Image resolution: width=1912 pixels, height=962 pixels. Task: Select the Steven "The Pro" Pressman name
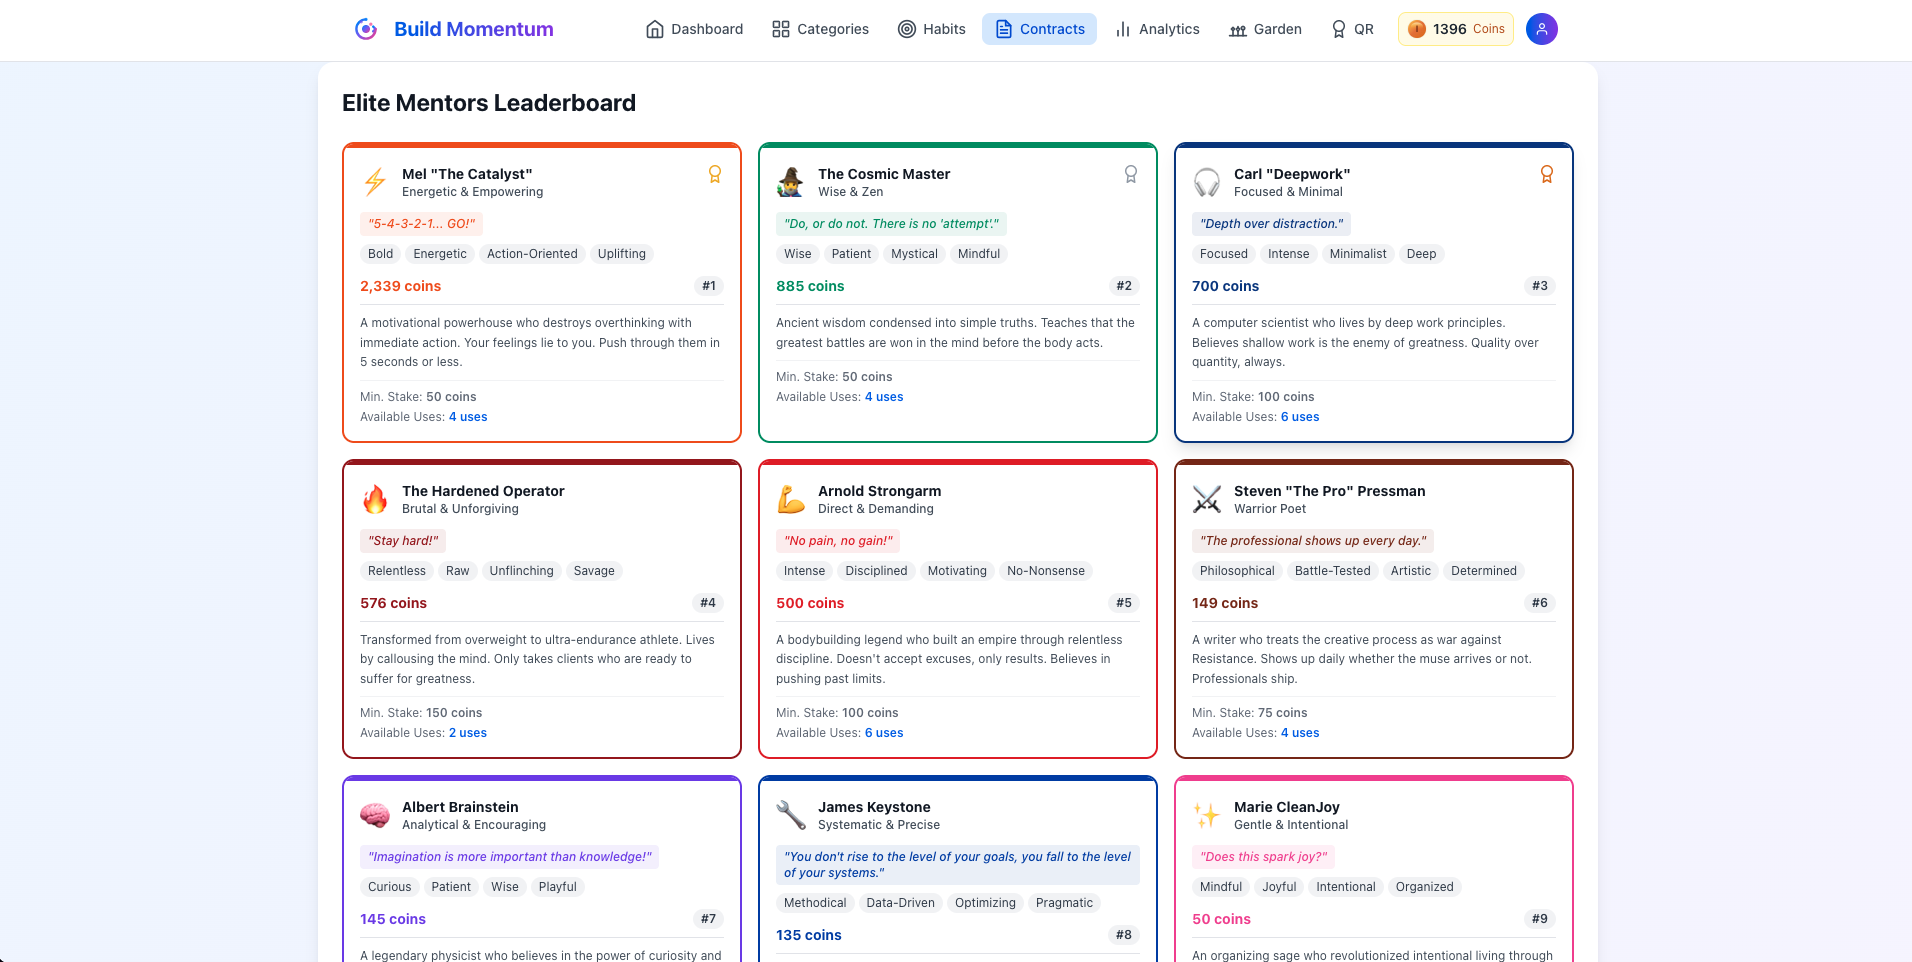point(1330,491)
